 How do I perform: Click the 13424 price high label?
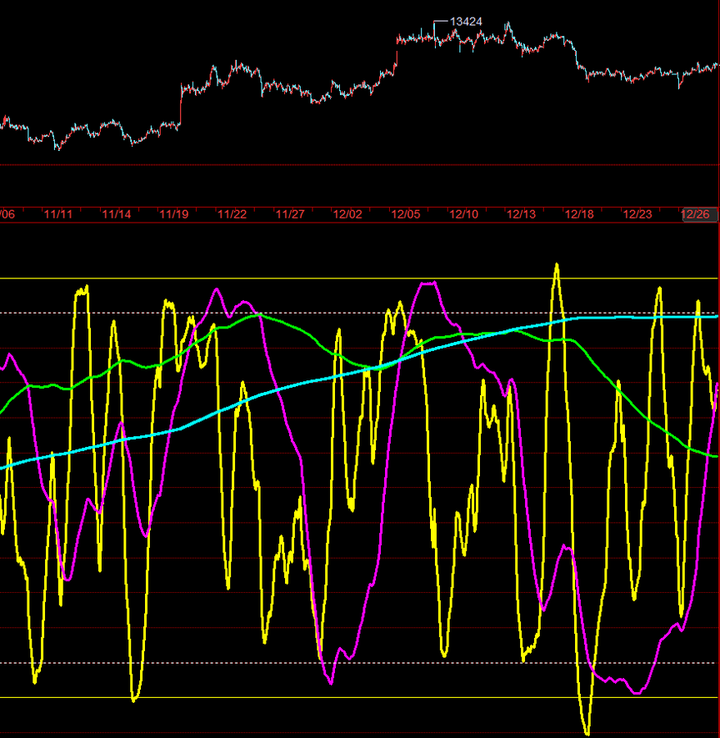pos(466,22)
